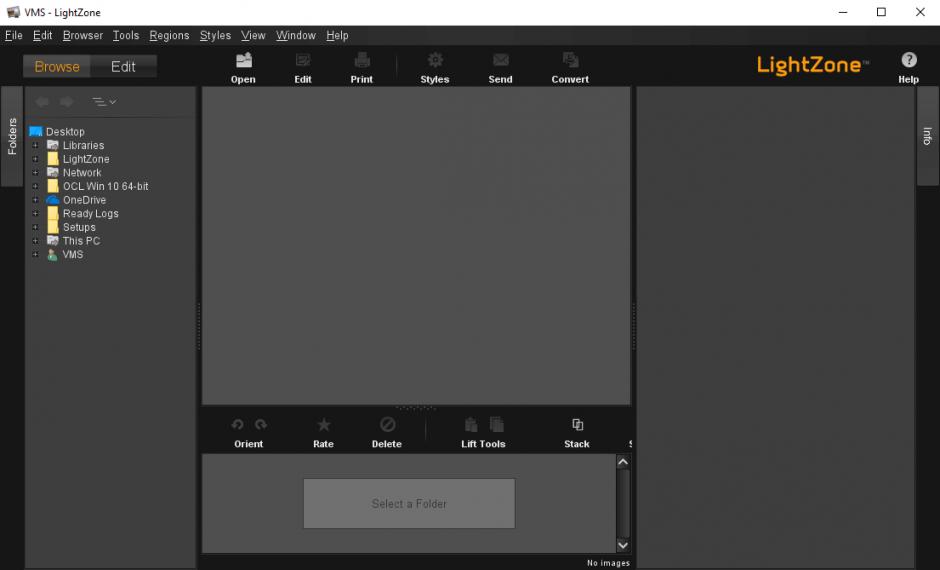
Task: Open the Help menu
Action: point(338,35)
